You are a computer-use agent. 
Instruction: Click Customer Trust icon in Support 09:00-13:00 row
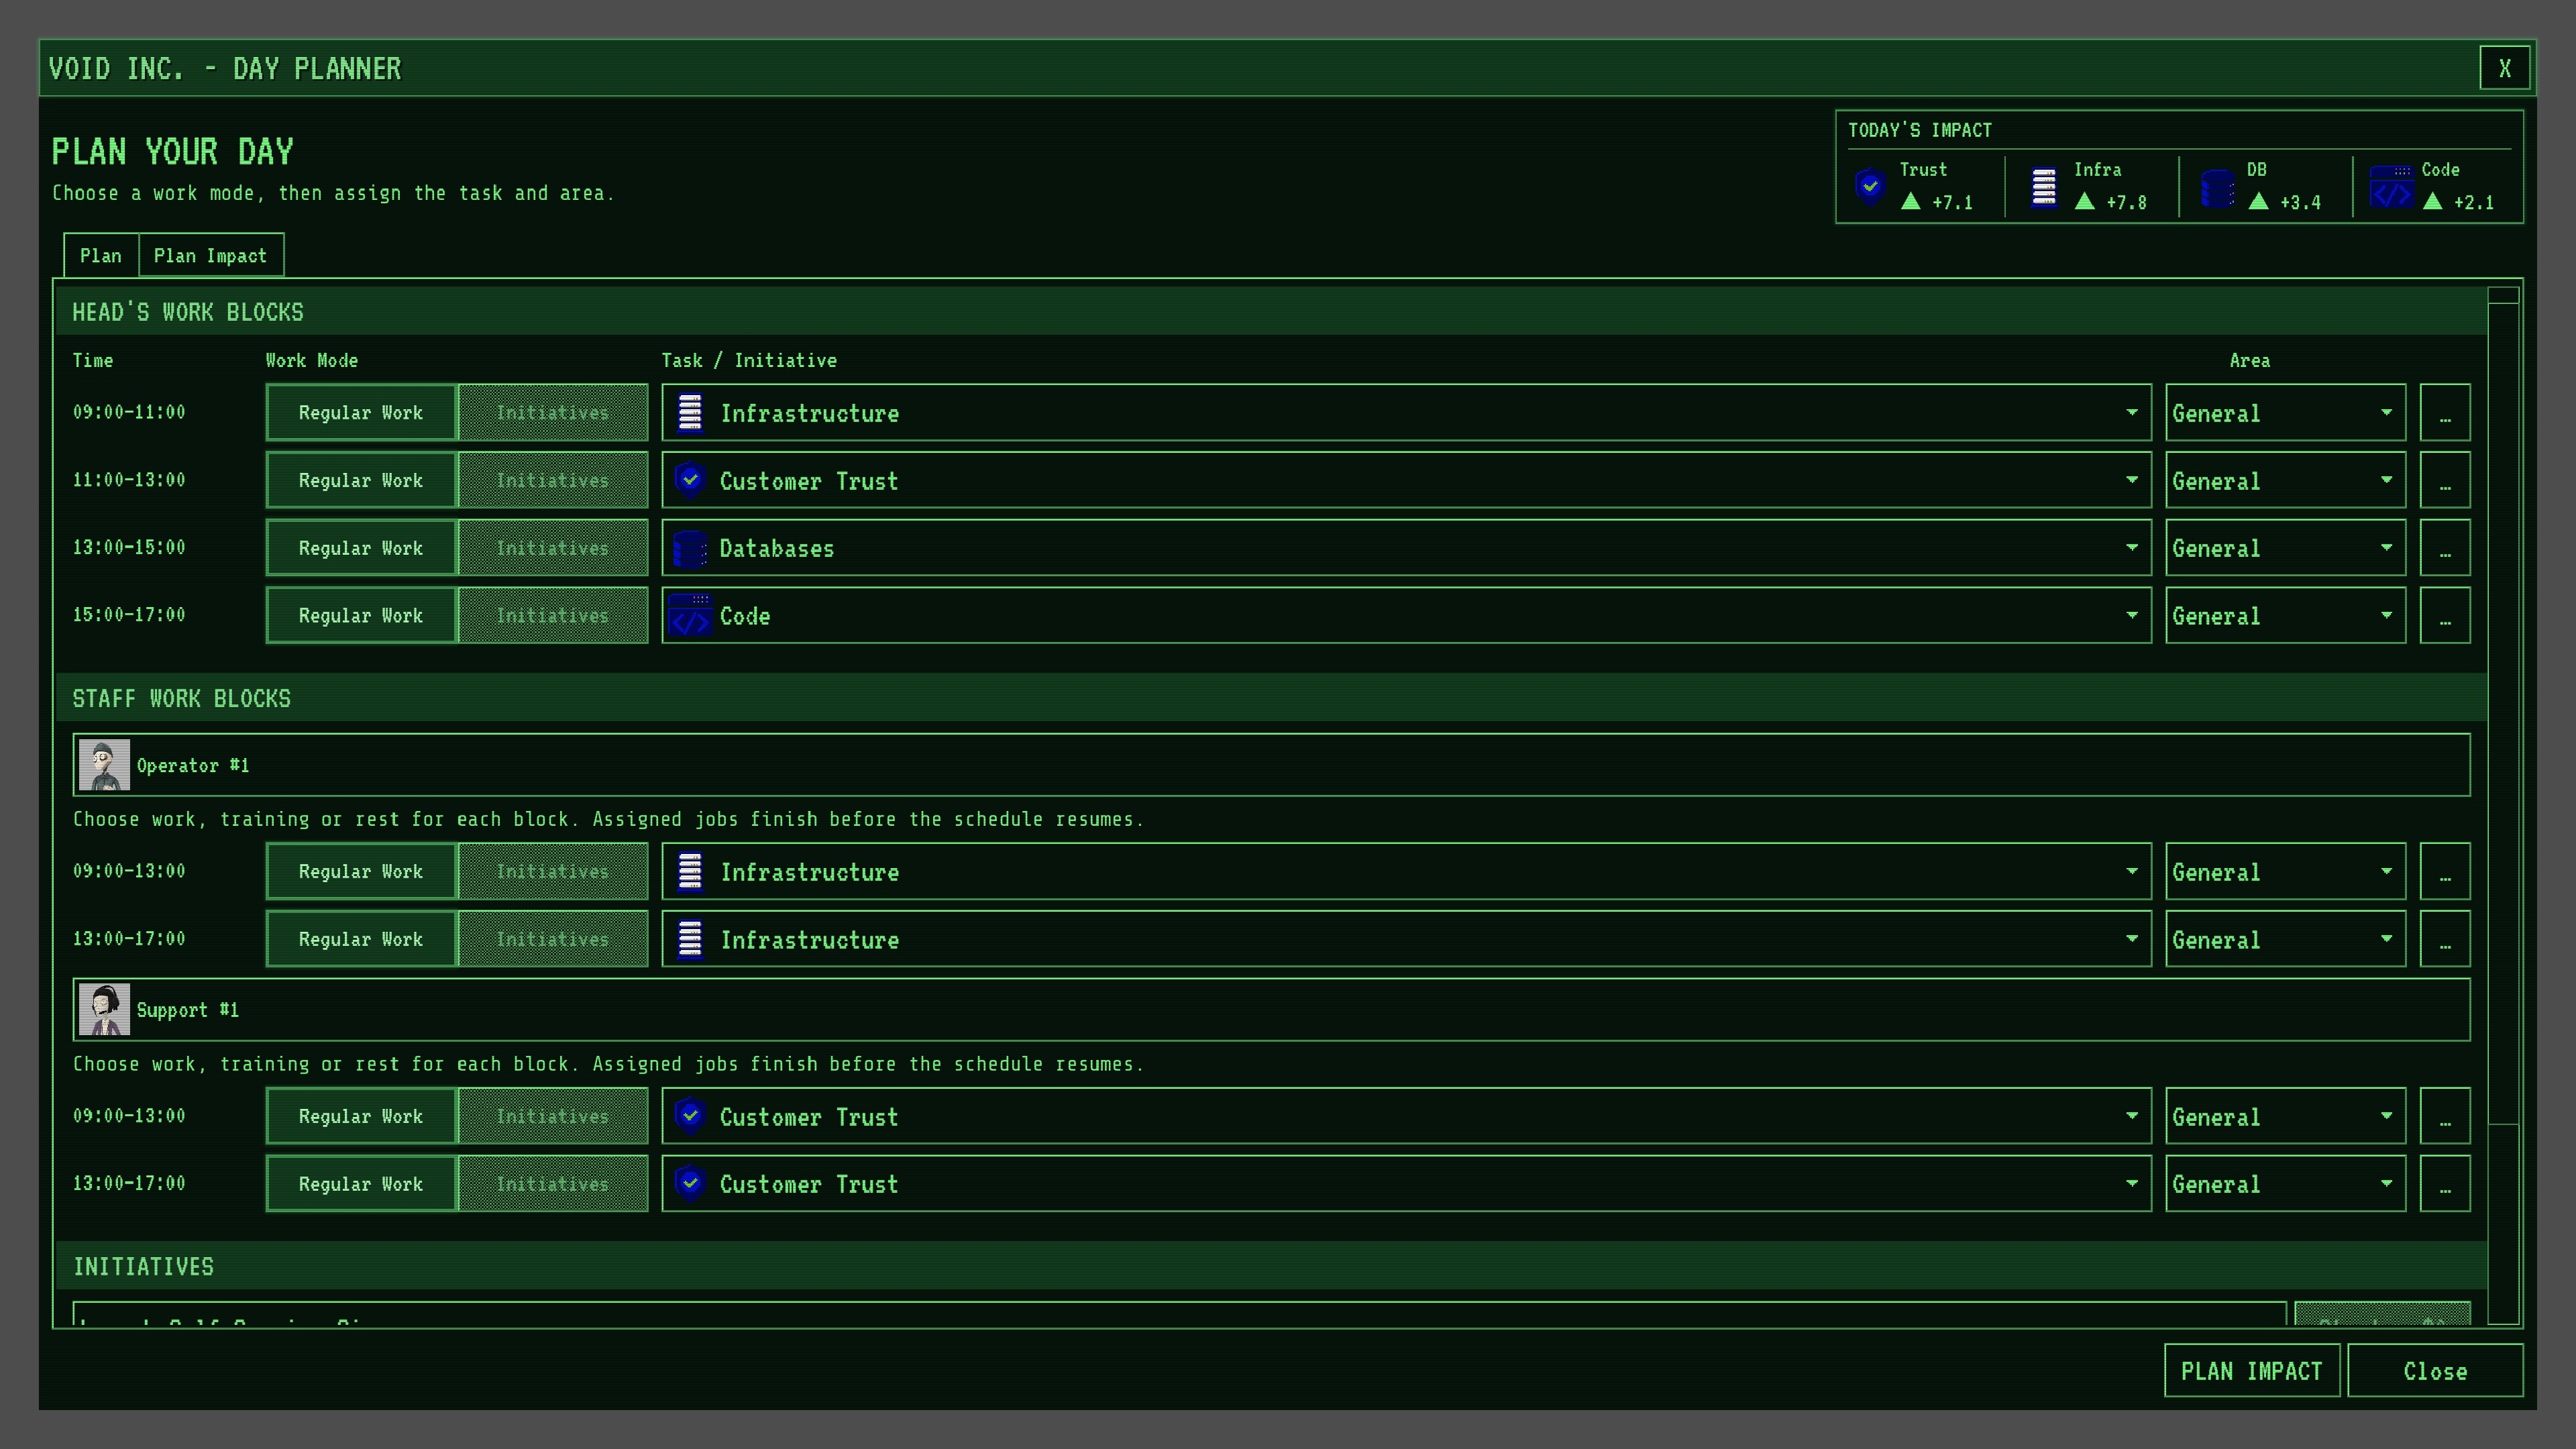pyautogui.click(x=690, y=1116)
